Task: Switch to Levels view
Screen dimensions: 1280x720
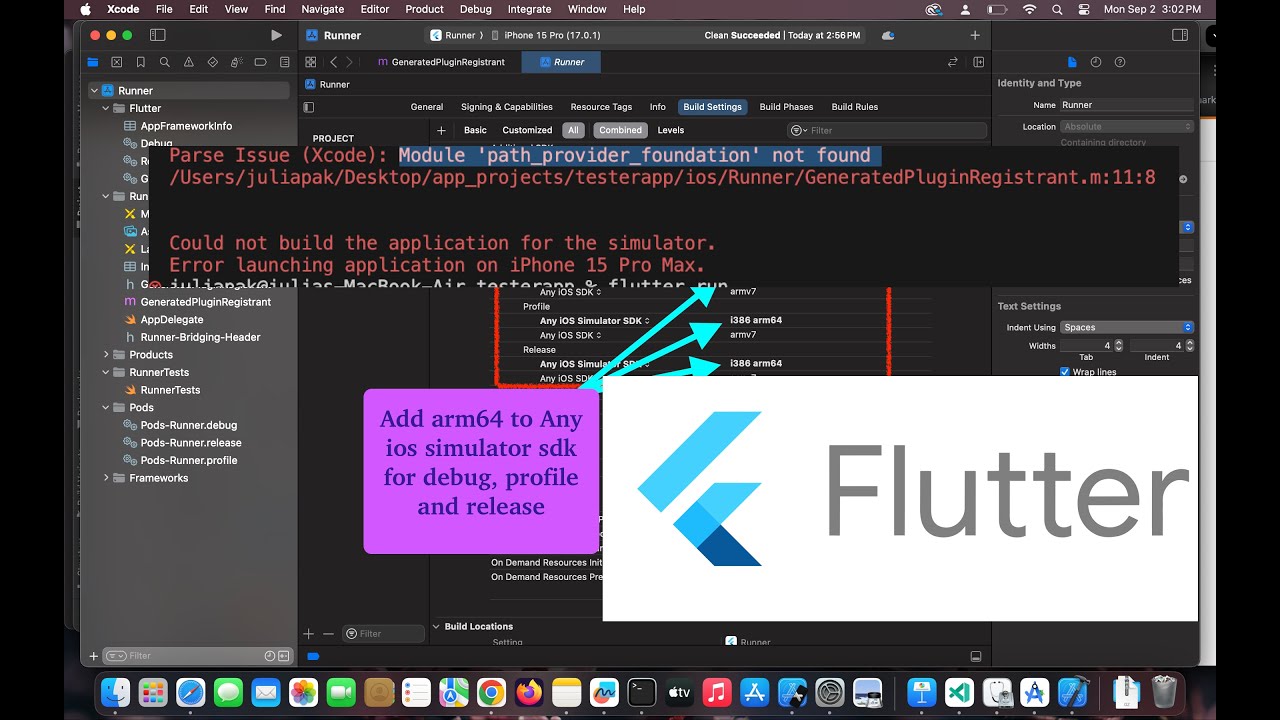Action: pyautogui.click(x=671, y=130)
